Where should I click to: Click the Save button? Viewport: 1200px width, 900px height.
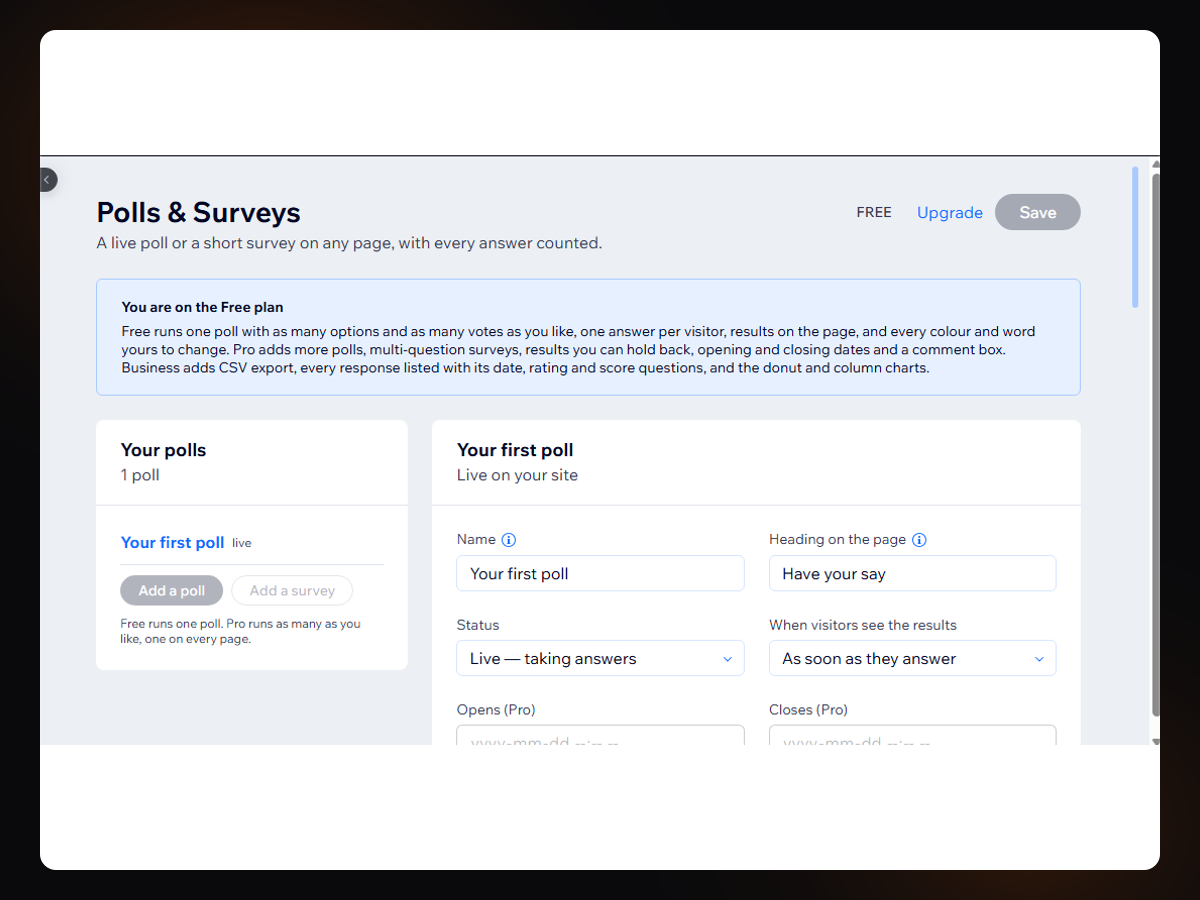pos(1038,212)
